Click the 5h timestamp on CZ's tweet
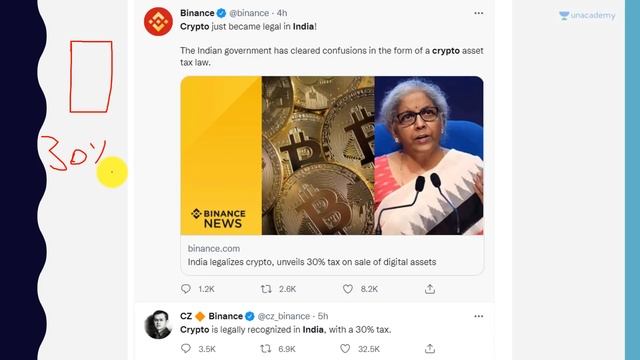The height and width of the screenshot is (360, 640). [323, 316]
